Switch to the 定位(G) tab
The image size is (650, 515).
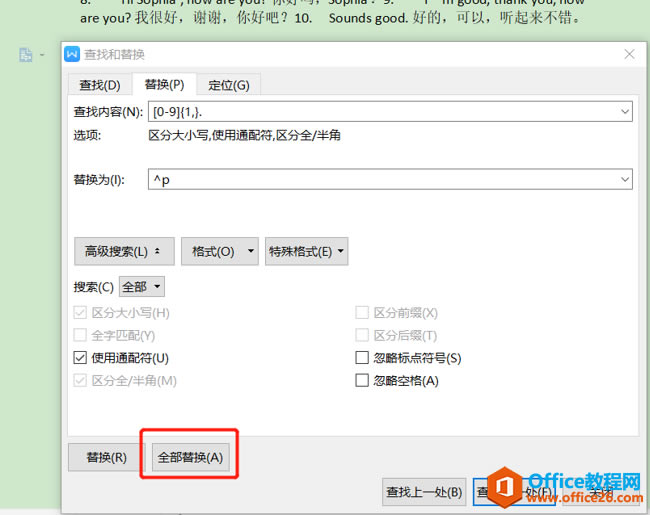(x=229, y=85)
